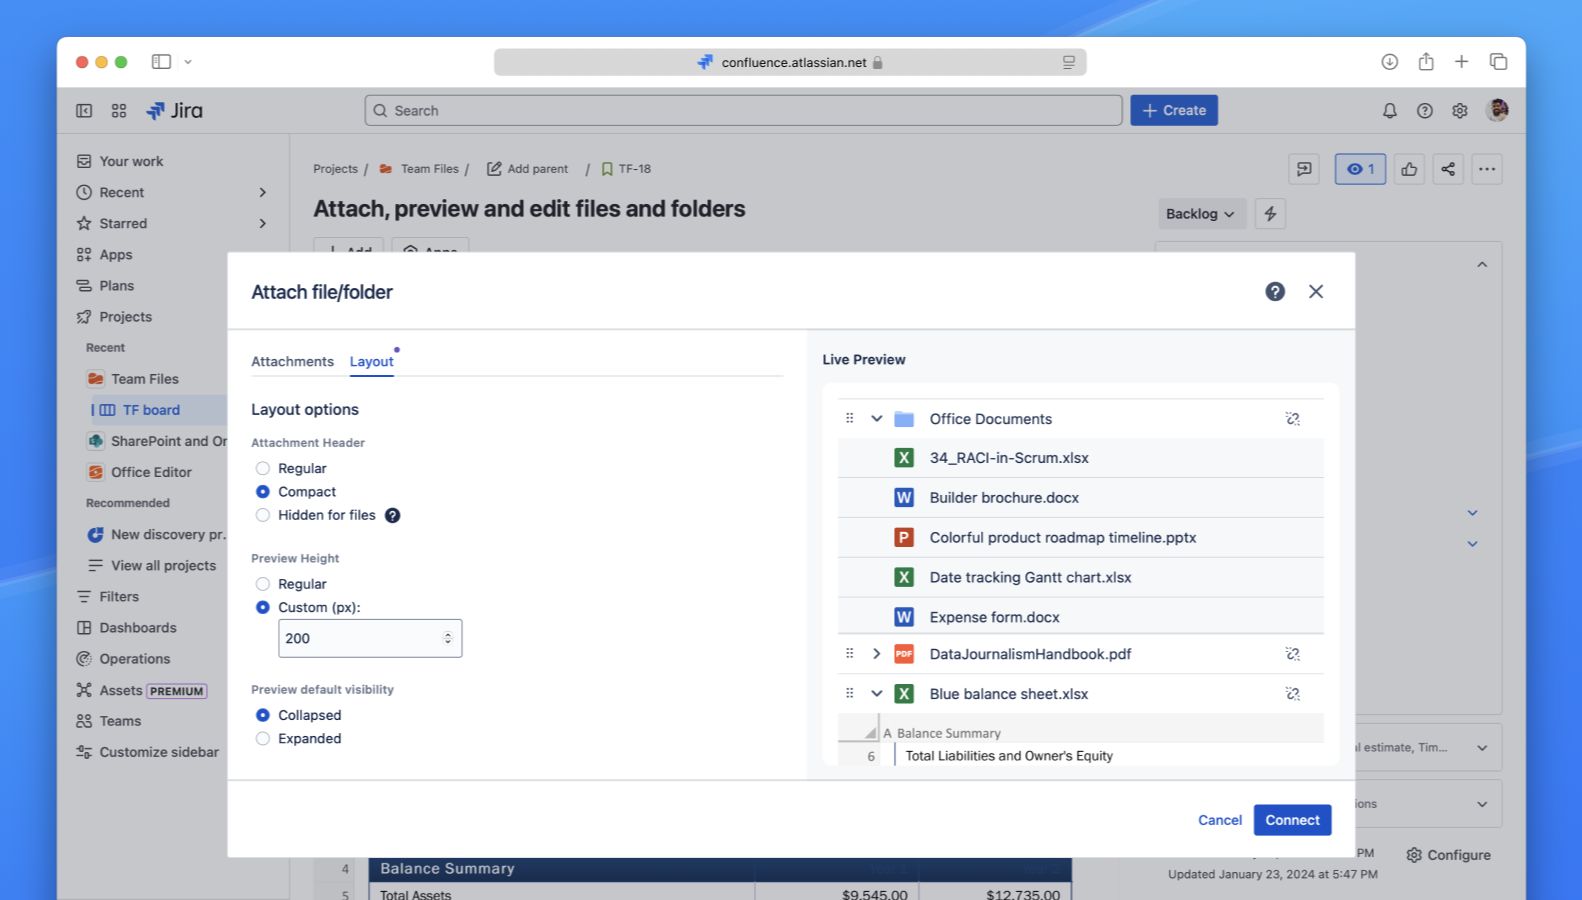Click Cancel in the dialog

coord(1220,820)
